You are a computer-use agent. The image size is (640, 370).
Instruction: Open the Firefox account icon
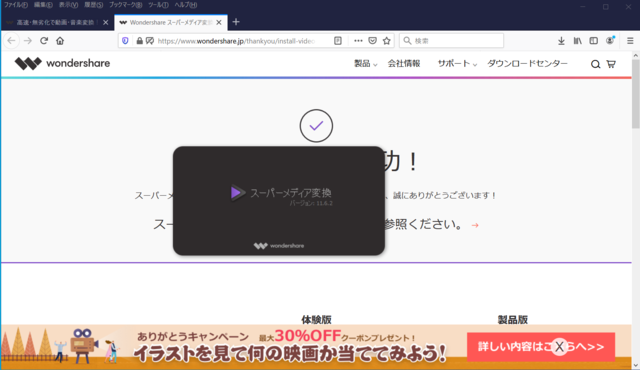610,40
